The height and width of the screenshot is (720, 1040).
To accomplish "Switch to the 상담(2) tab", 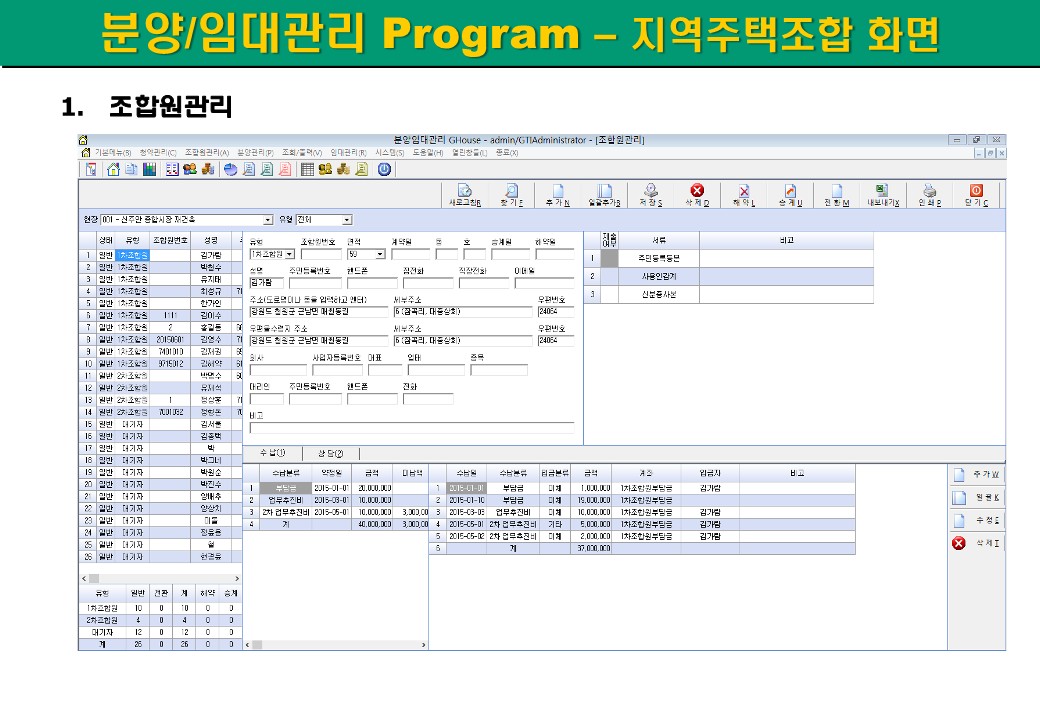I will coord(330,453).
